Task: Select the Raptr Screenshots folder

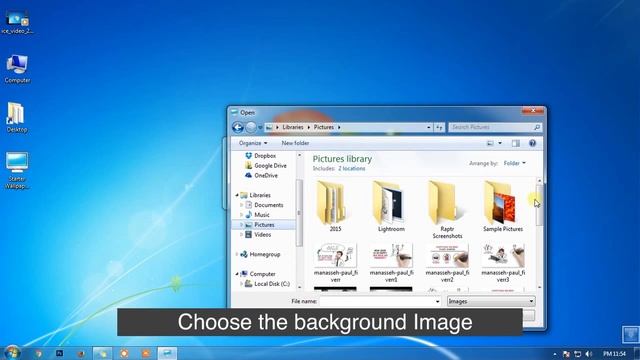Action: click(447, 210)
